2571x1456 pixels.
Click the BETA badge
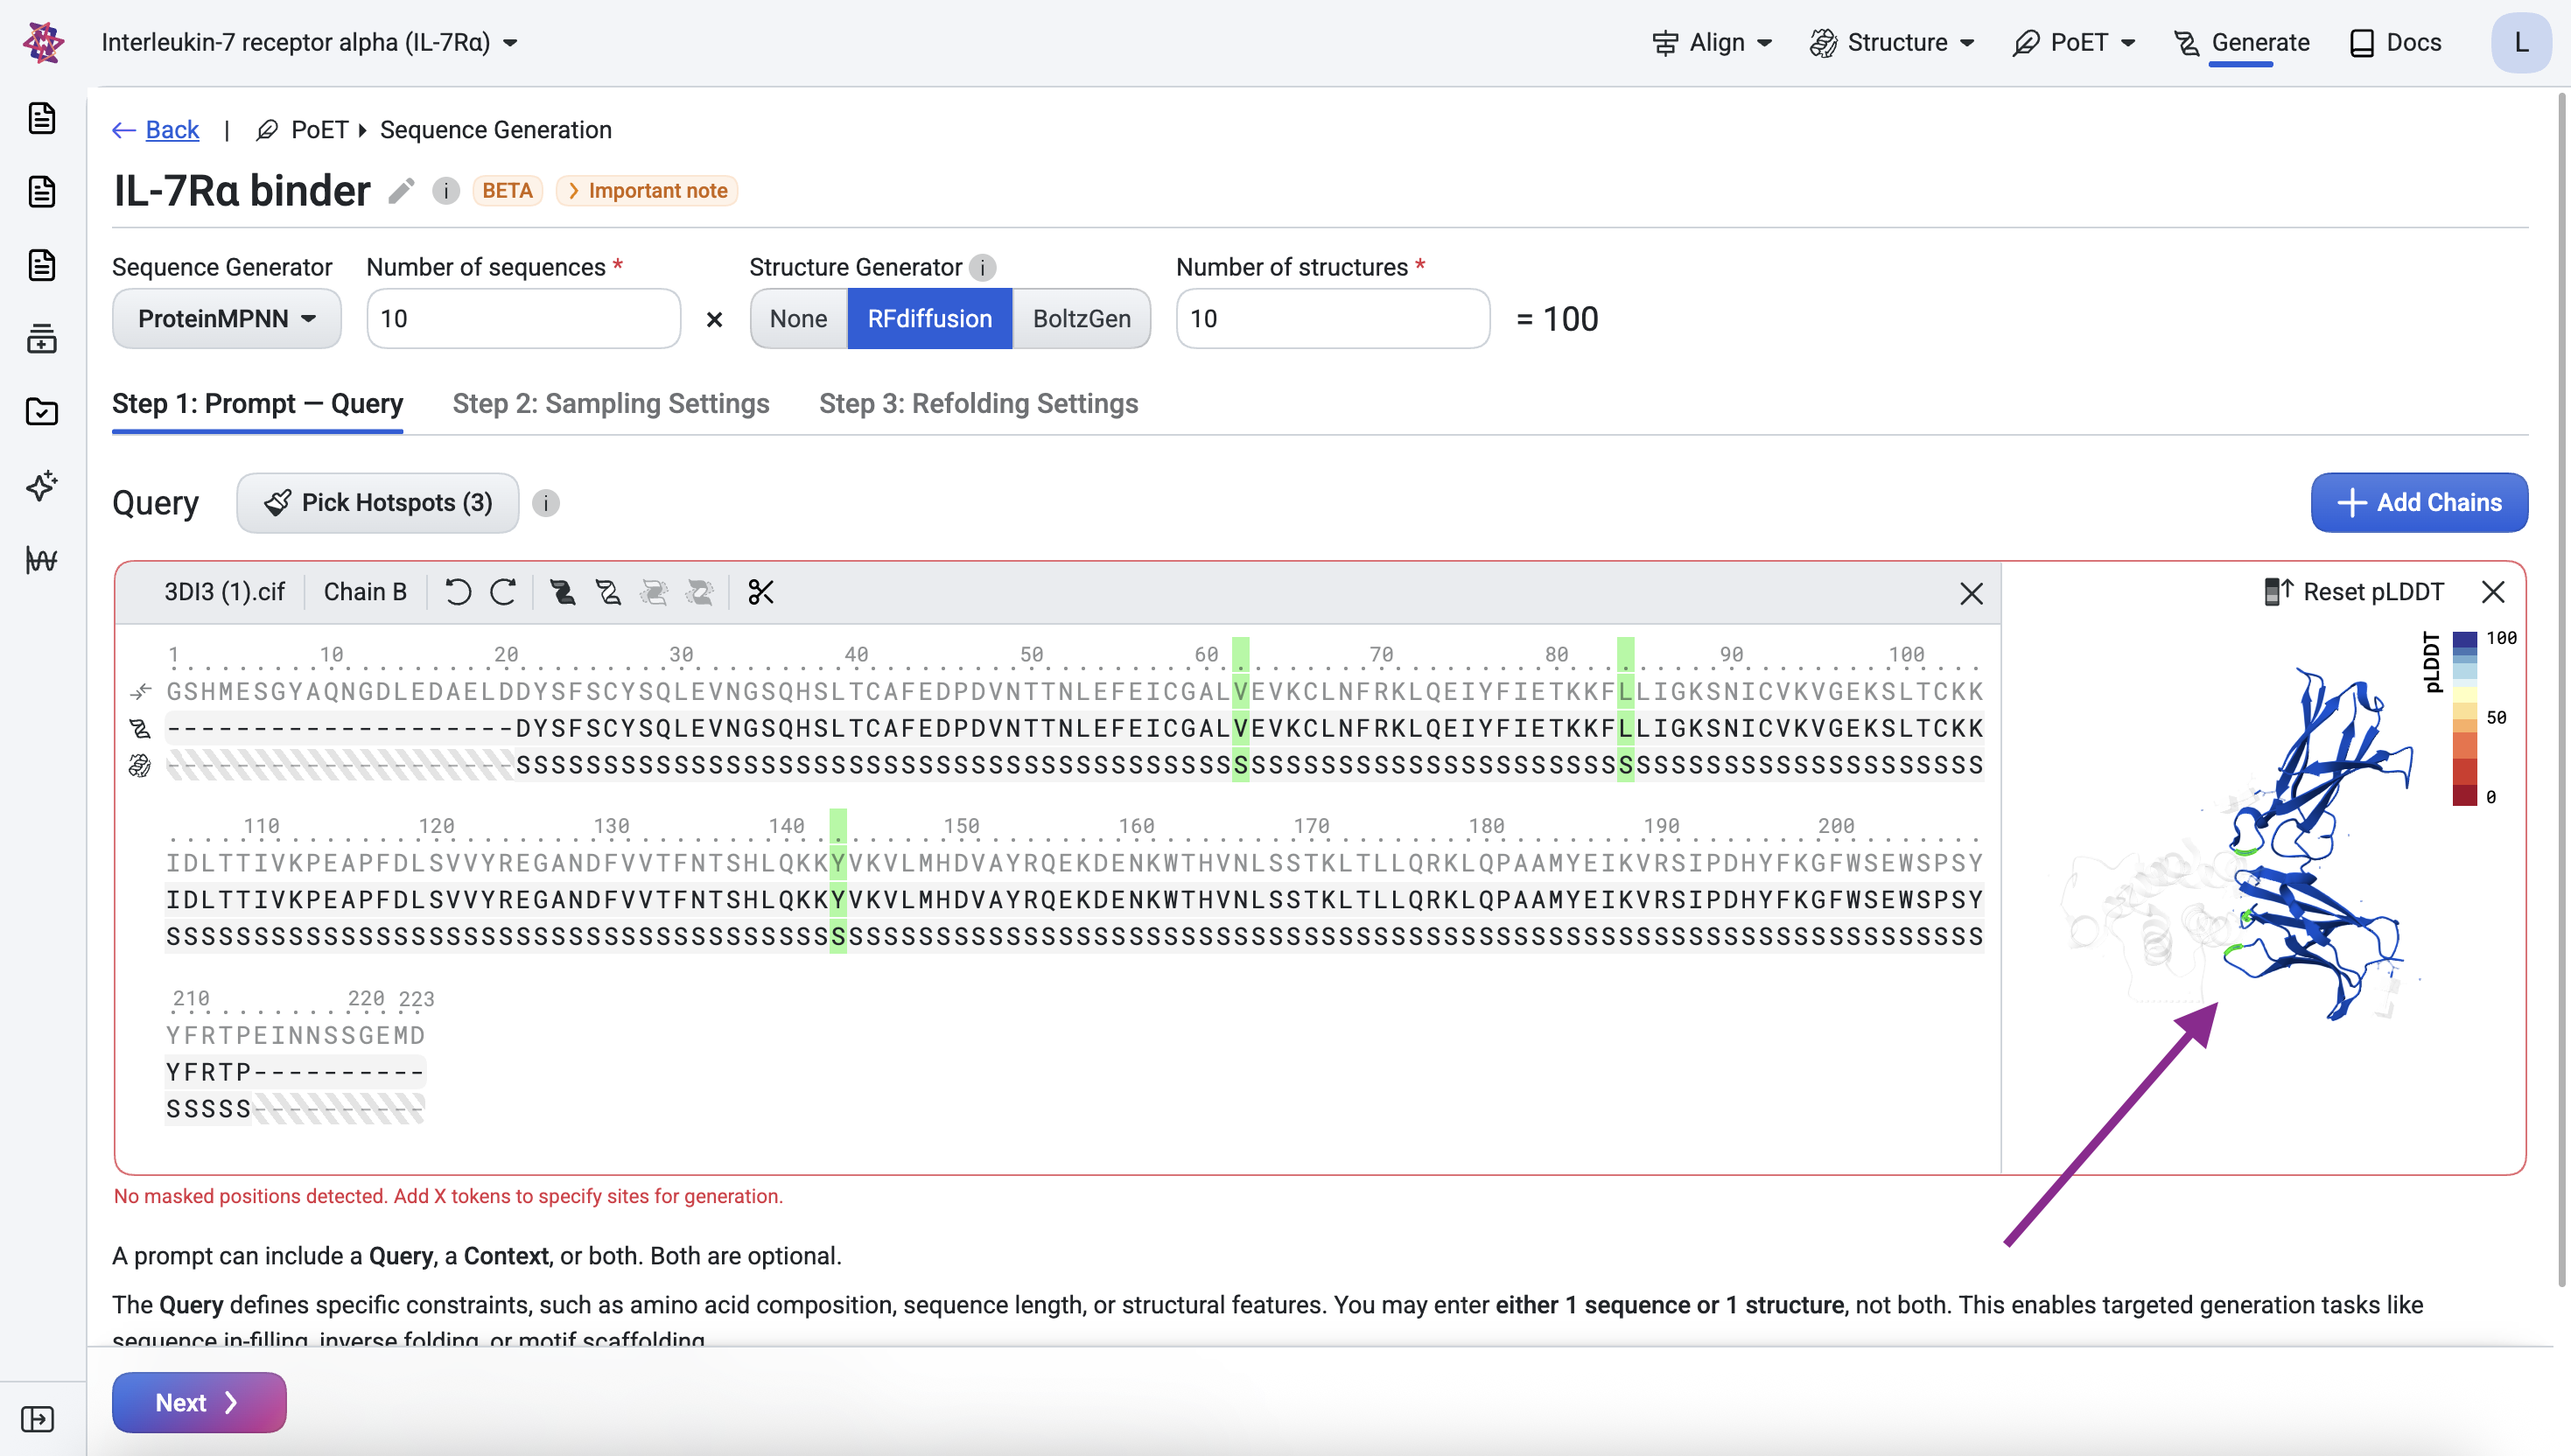click(x=507, y=190)
